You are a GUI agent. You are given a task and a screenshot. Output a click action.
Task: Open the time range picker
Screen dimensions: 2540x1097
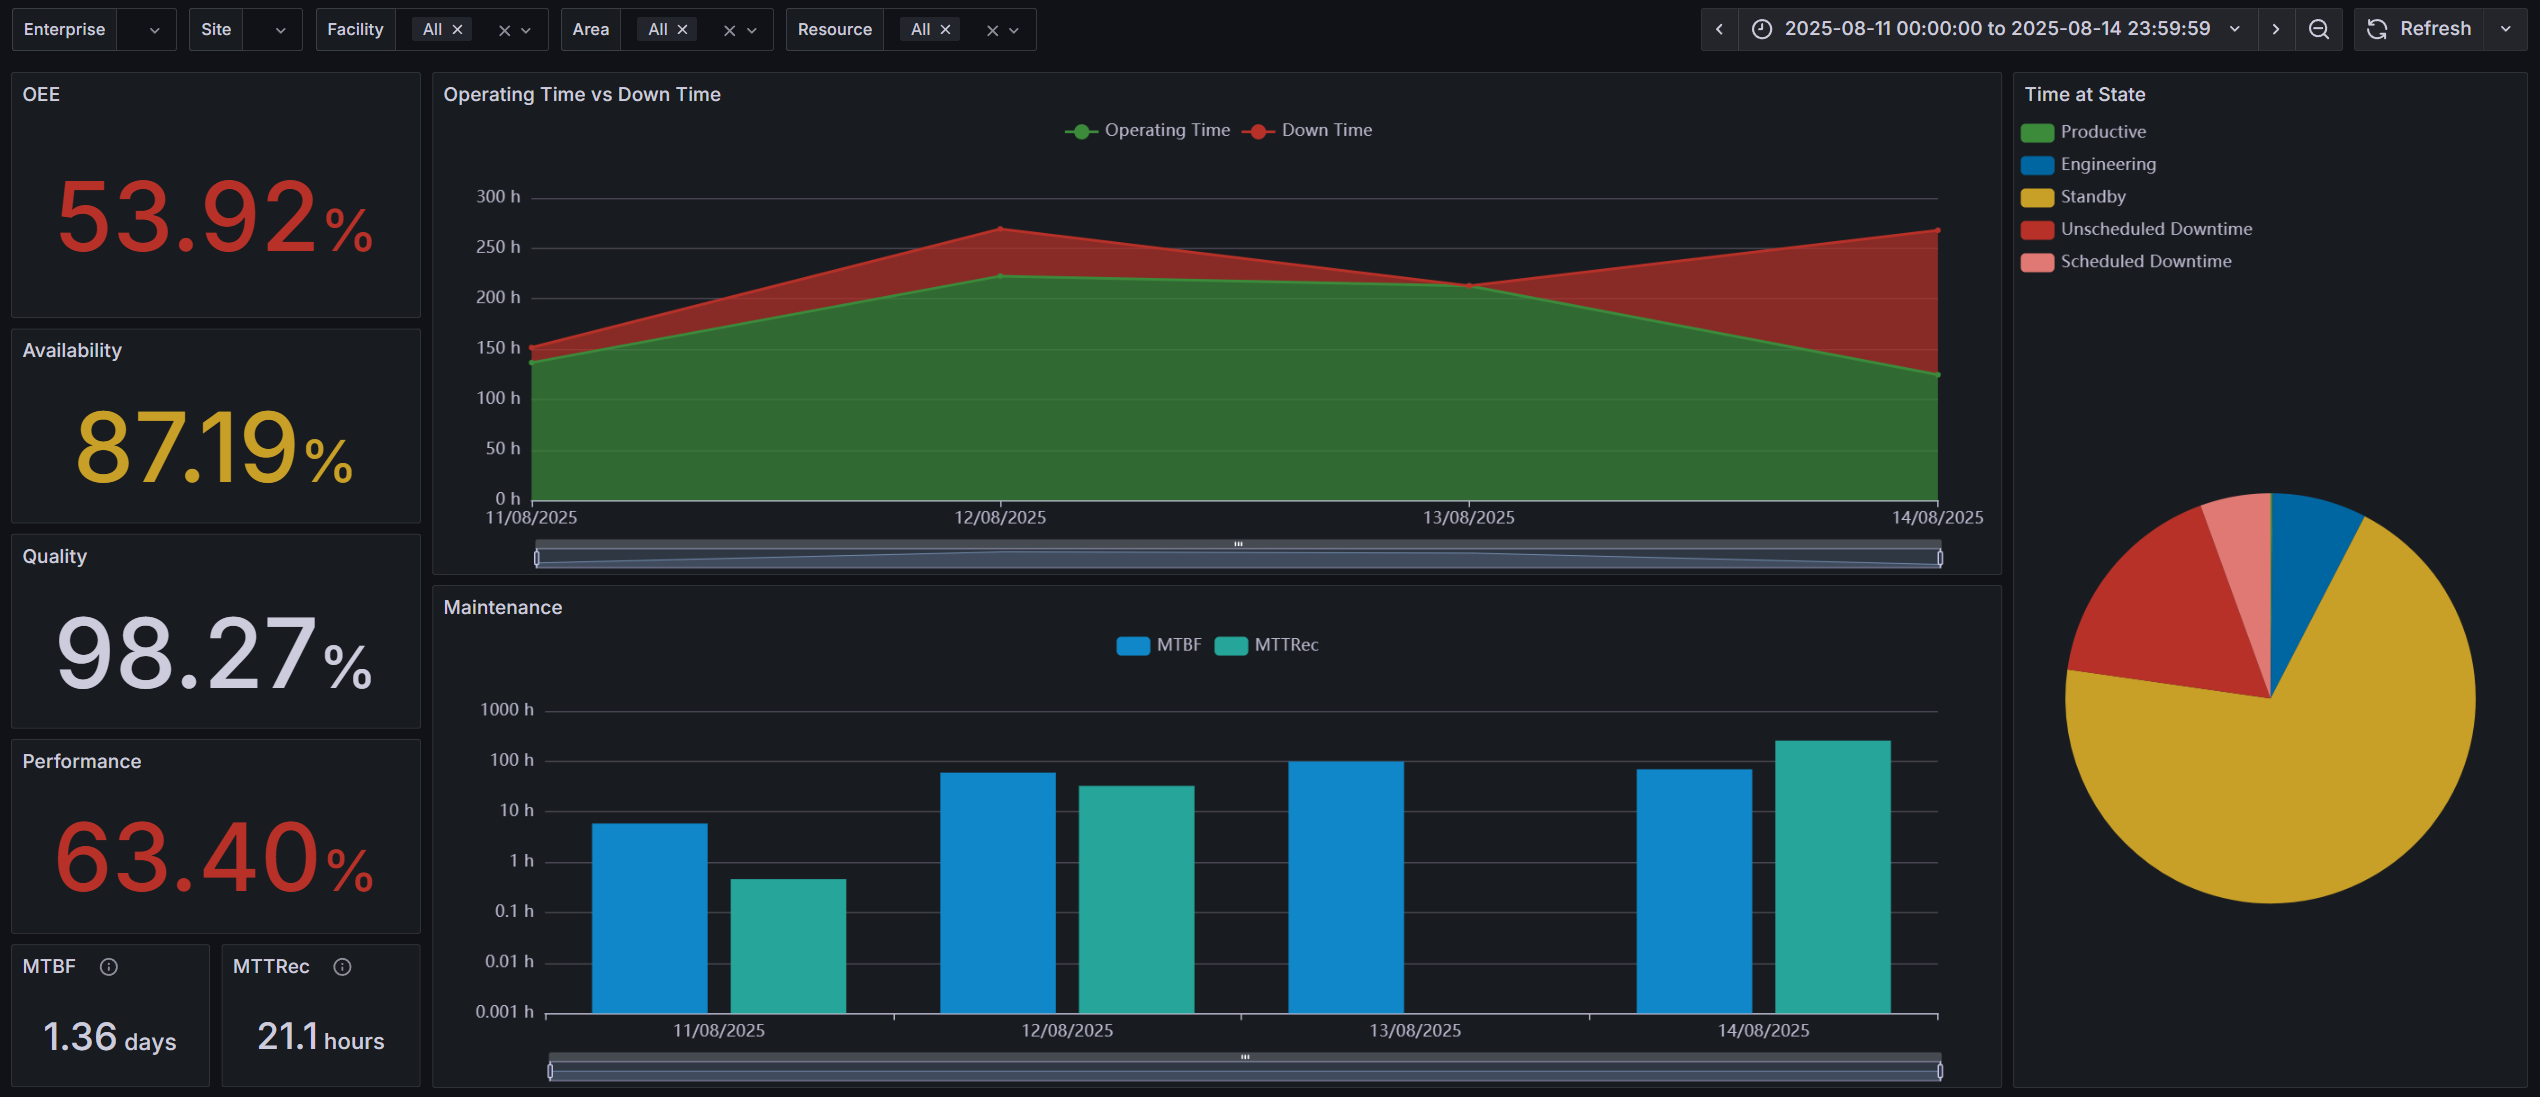pyautogui.click(x=1996, y=29)
